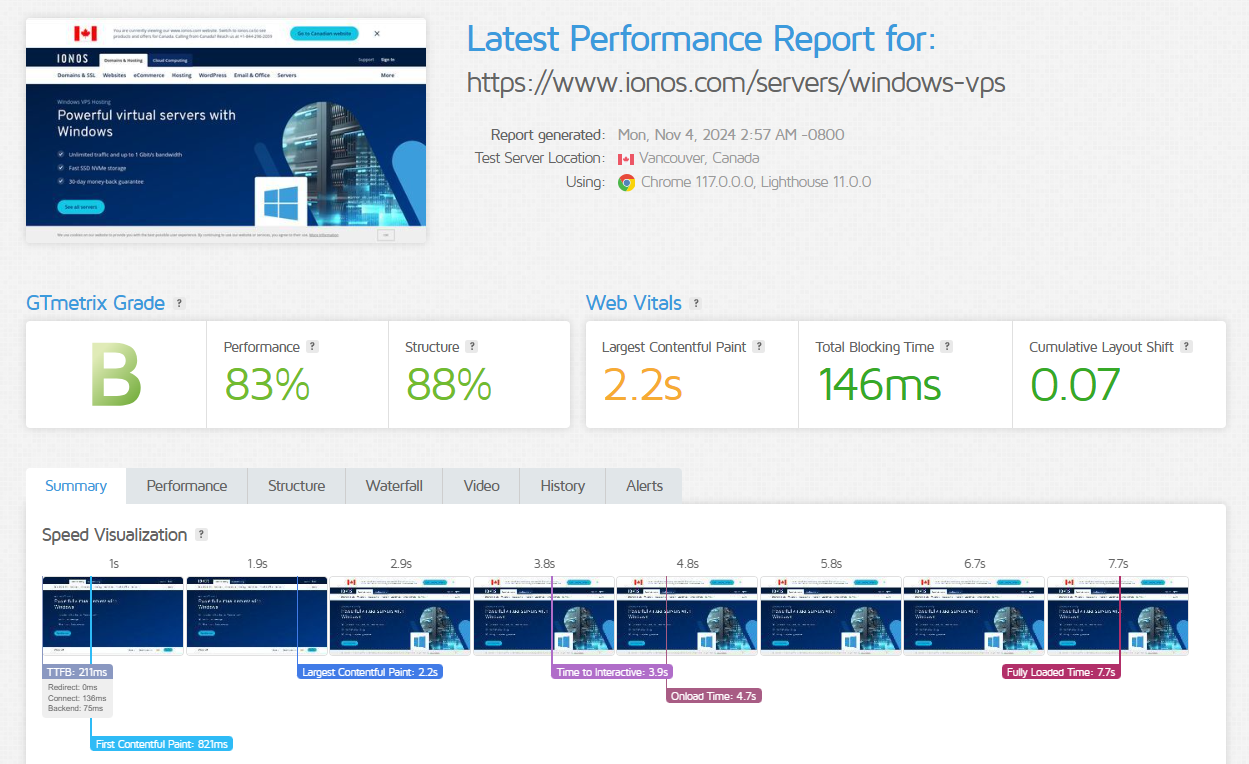
Task: Open the windows-vps report URL link
Action: pos(736,82)
